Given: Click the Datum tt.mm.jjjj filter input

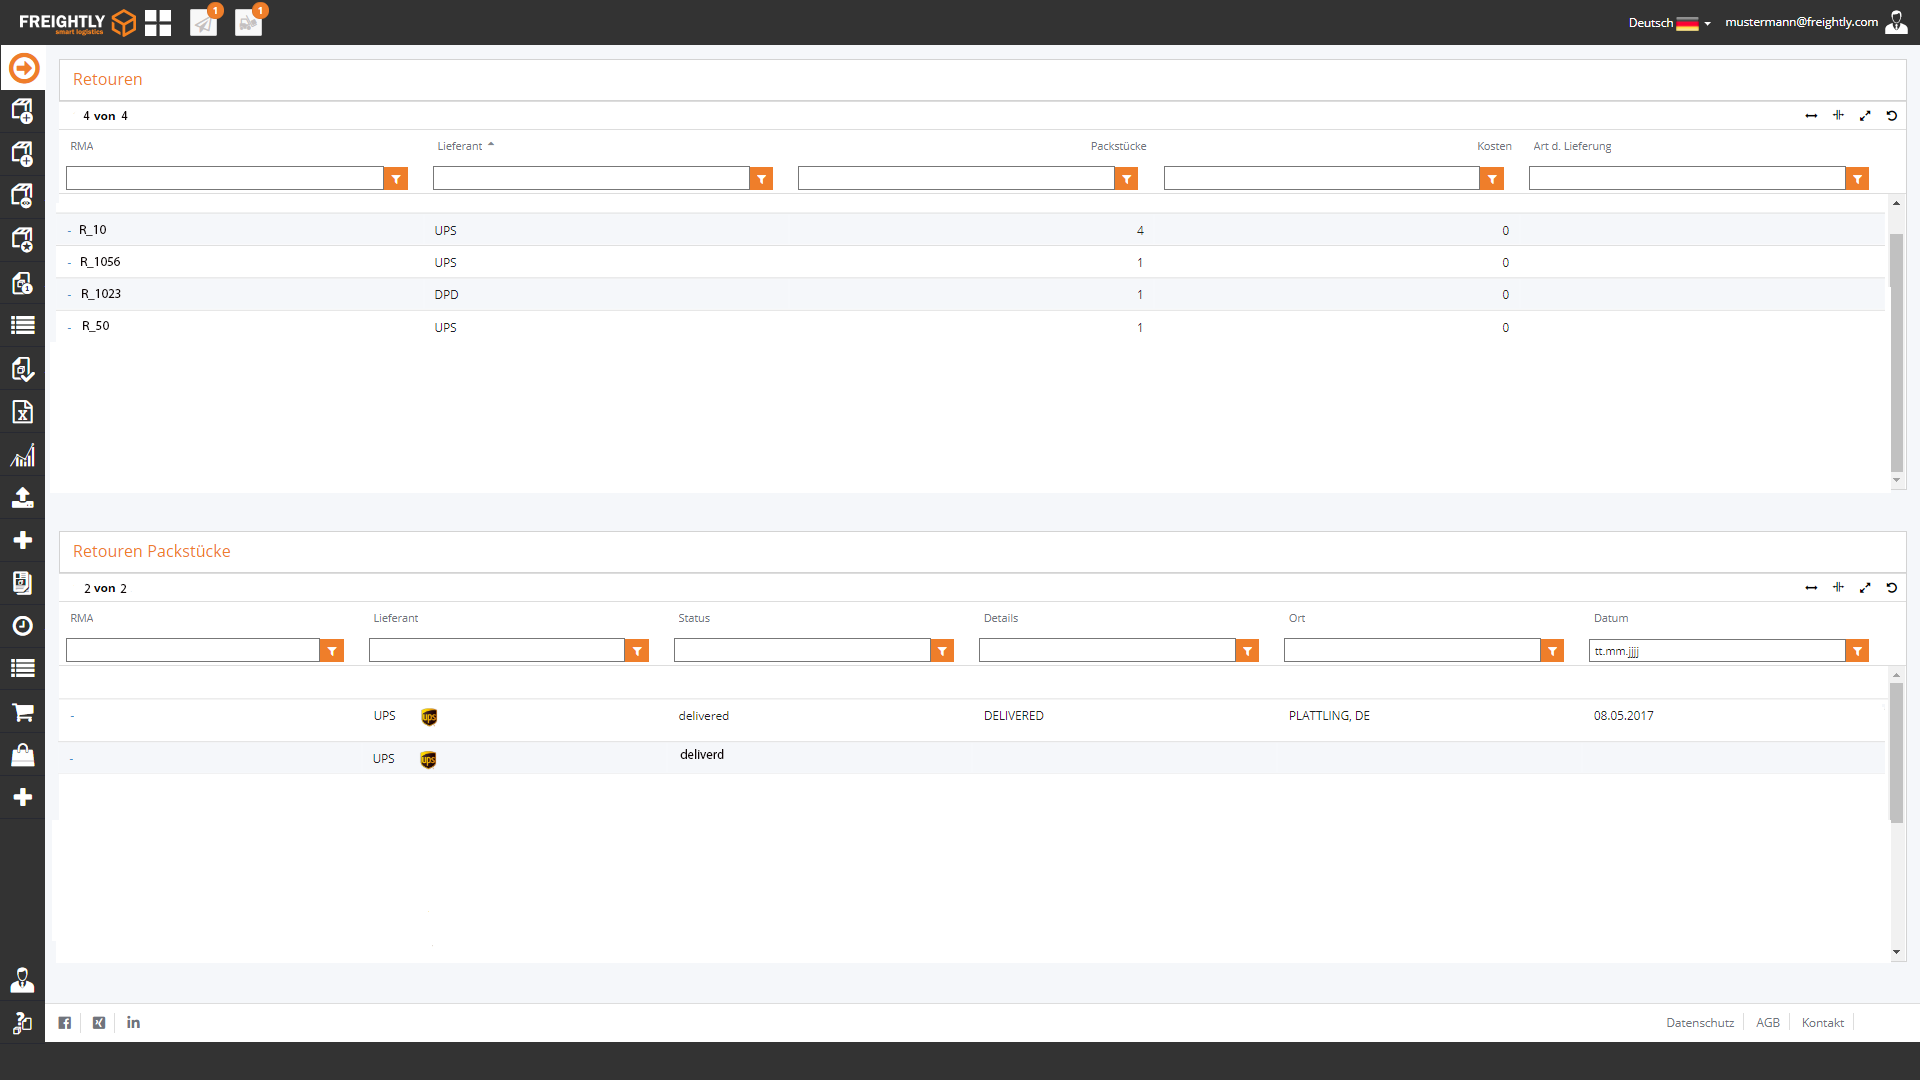Looking at the screenshot, I should (x=1717, y=651).
